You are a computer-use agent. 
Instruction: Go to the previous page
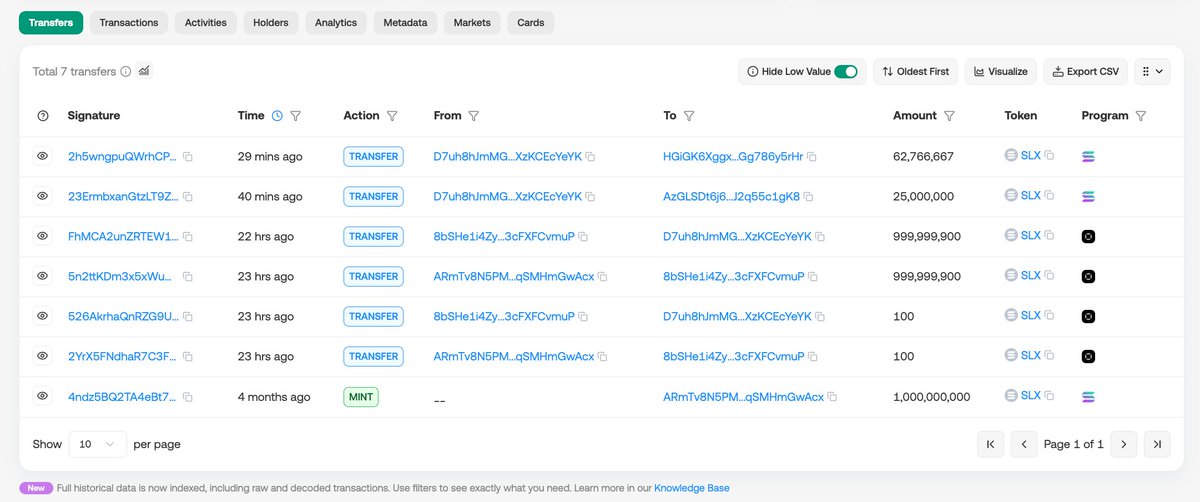tap(1023, 444)
